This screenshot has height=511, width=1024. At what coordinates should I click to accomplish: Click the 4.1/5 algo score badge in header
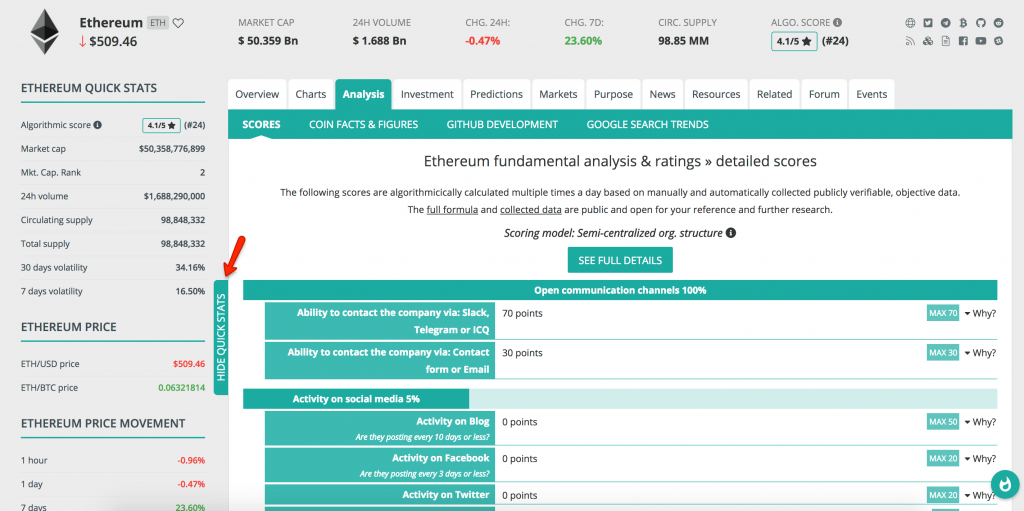[795, 41]
